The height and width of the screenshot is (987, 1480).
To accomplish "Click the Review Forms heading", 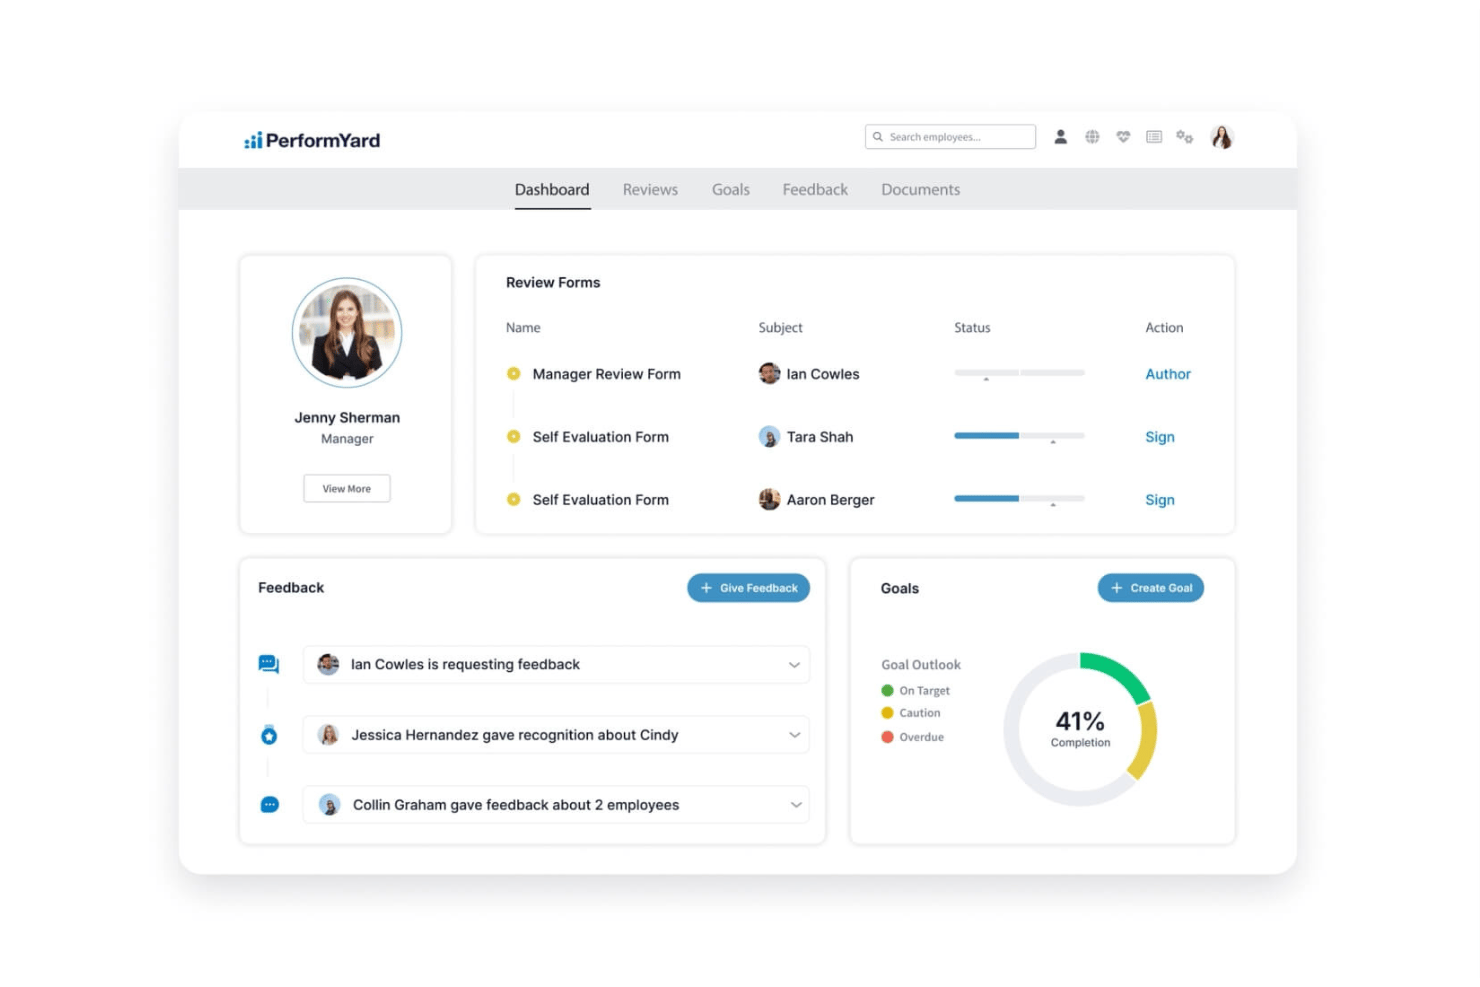I will point(553,283).
